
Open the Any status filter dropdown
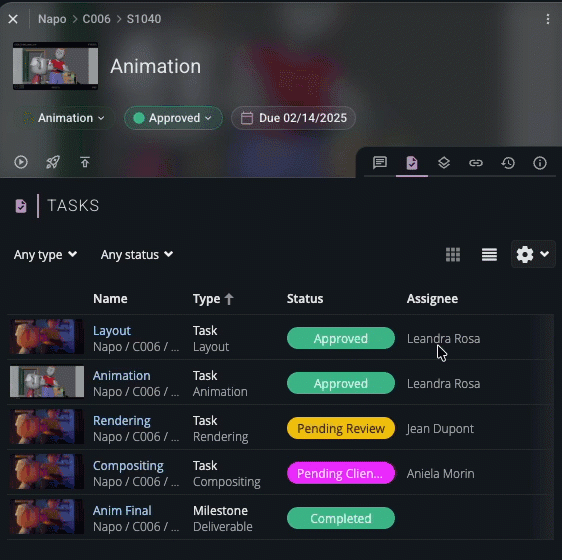pos(137,255)
